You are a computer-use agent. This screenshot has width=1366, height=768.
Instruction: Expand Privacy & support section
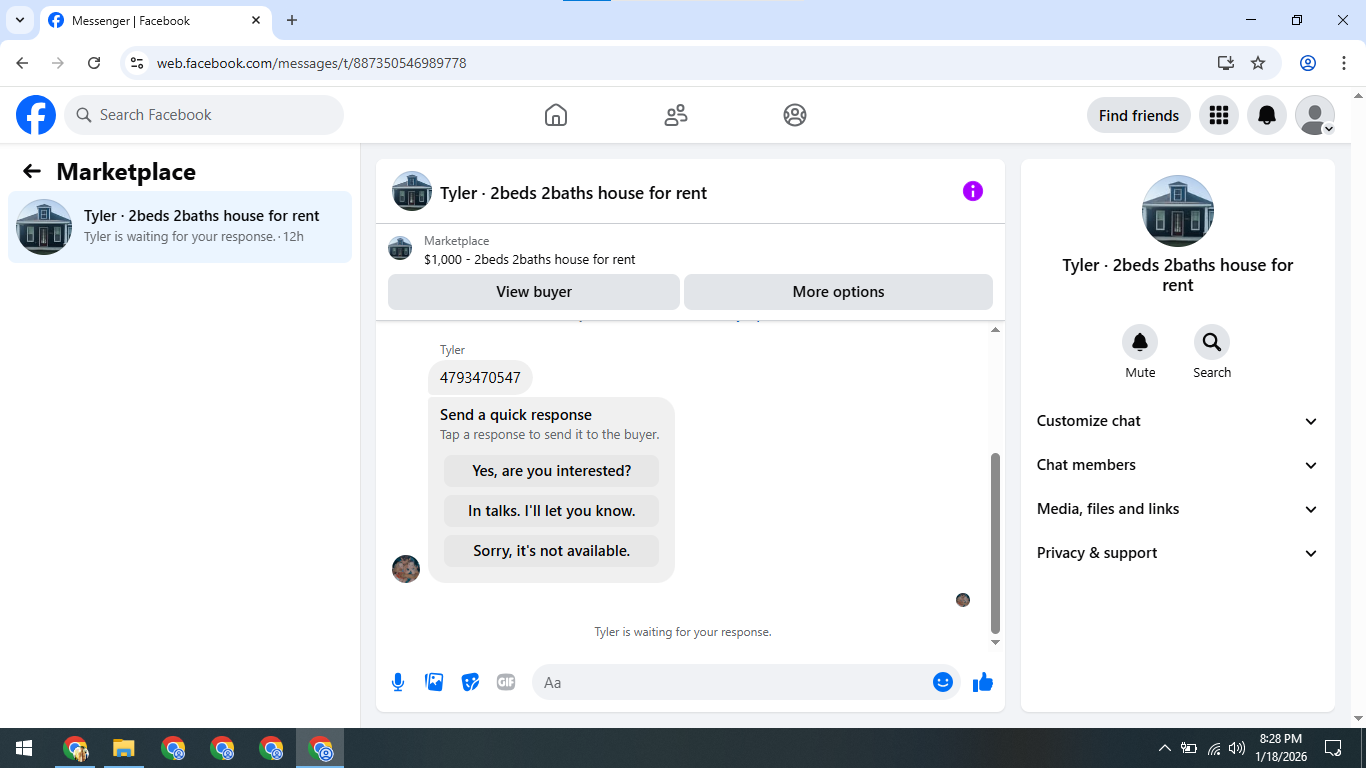(x=1178, y=553)
